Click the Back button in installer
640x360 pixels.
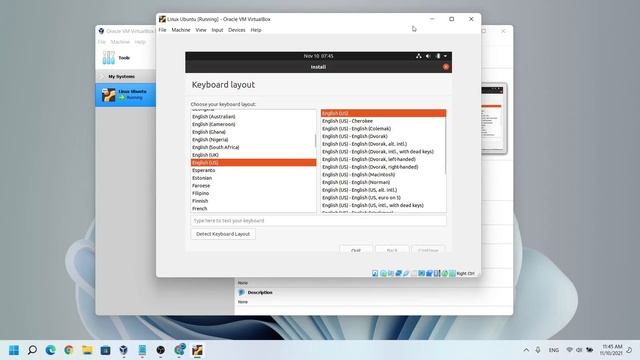(392, 249)
